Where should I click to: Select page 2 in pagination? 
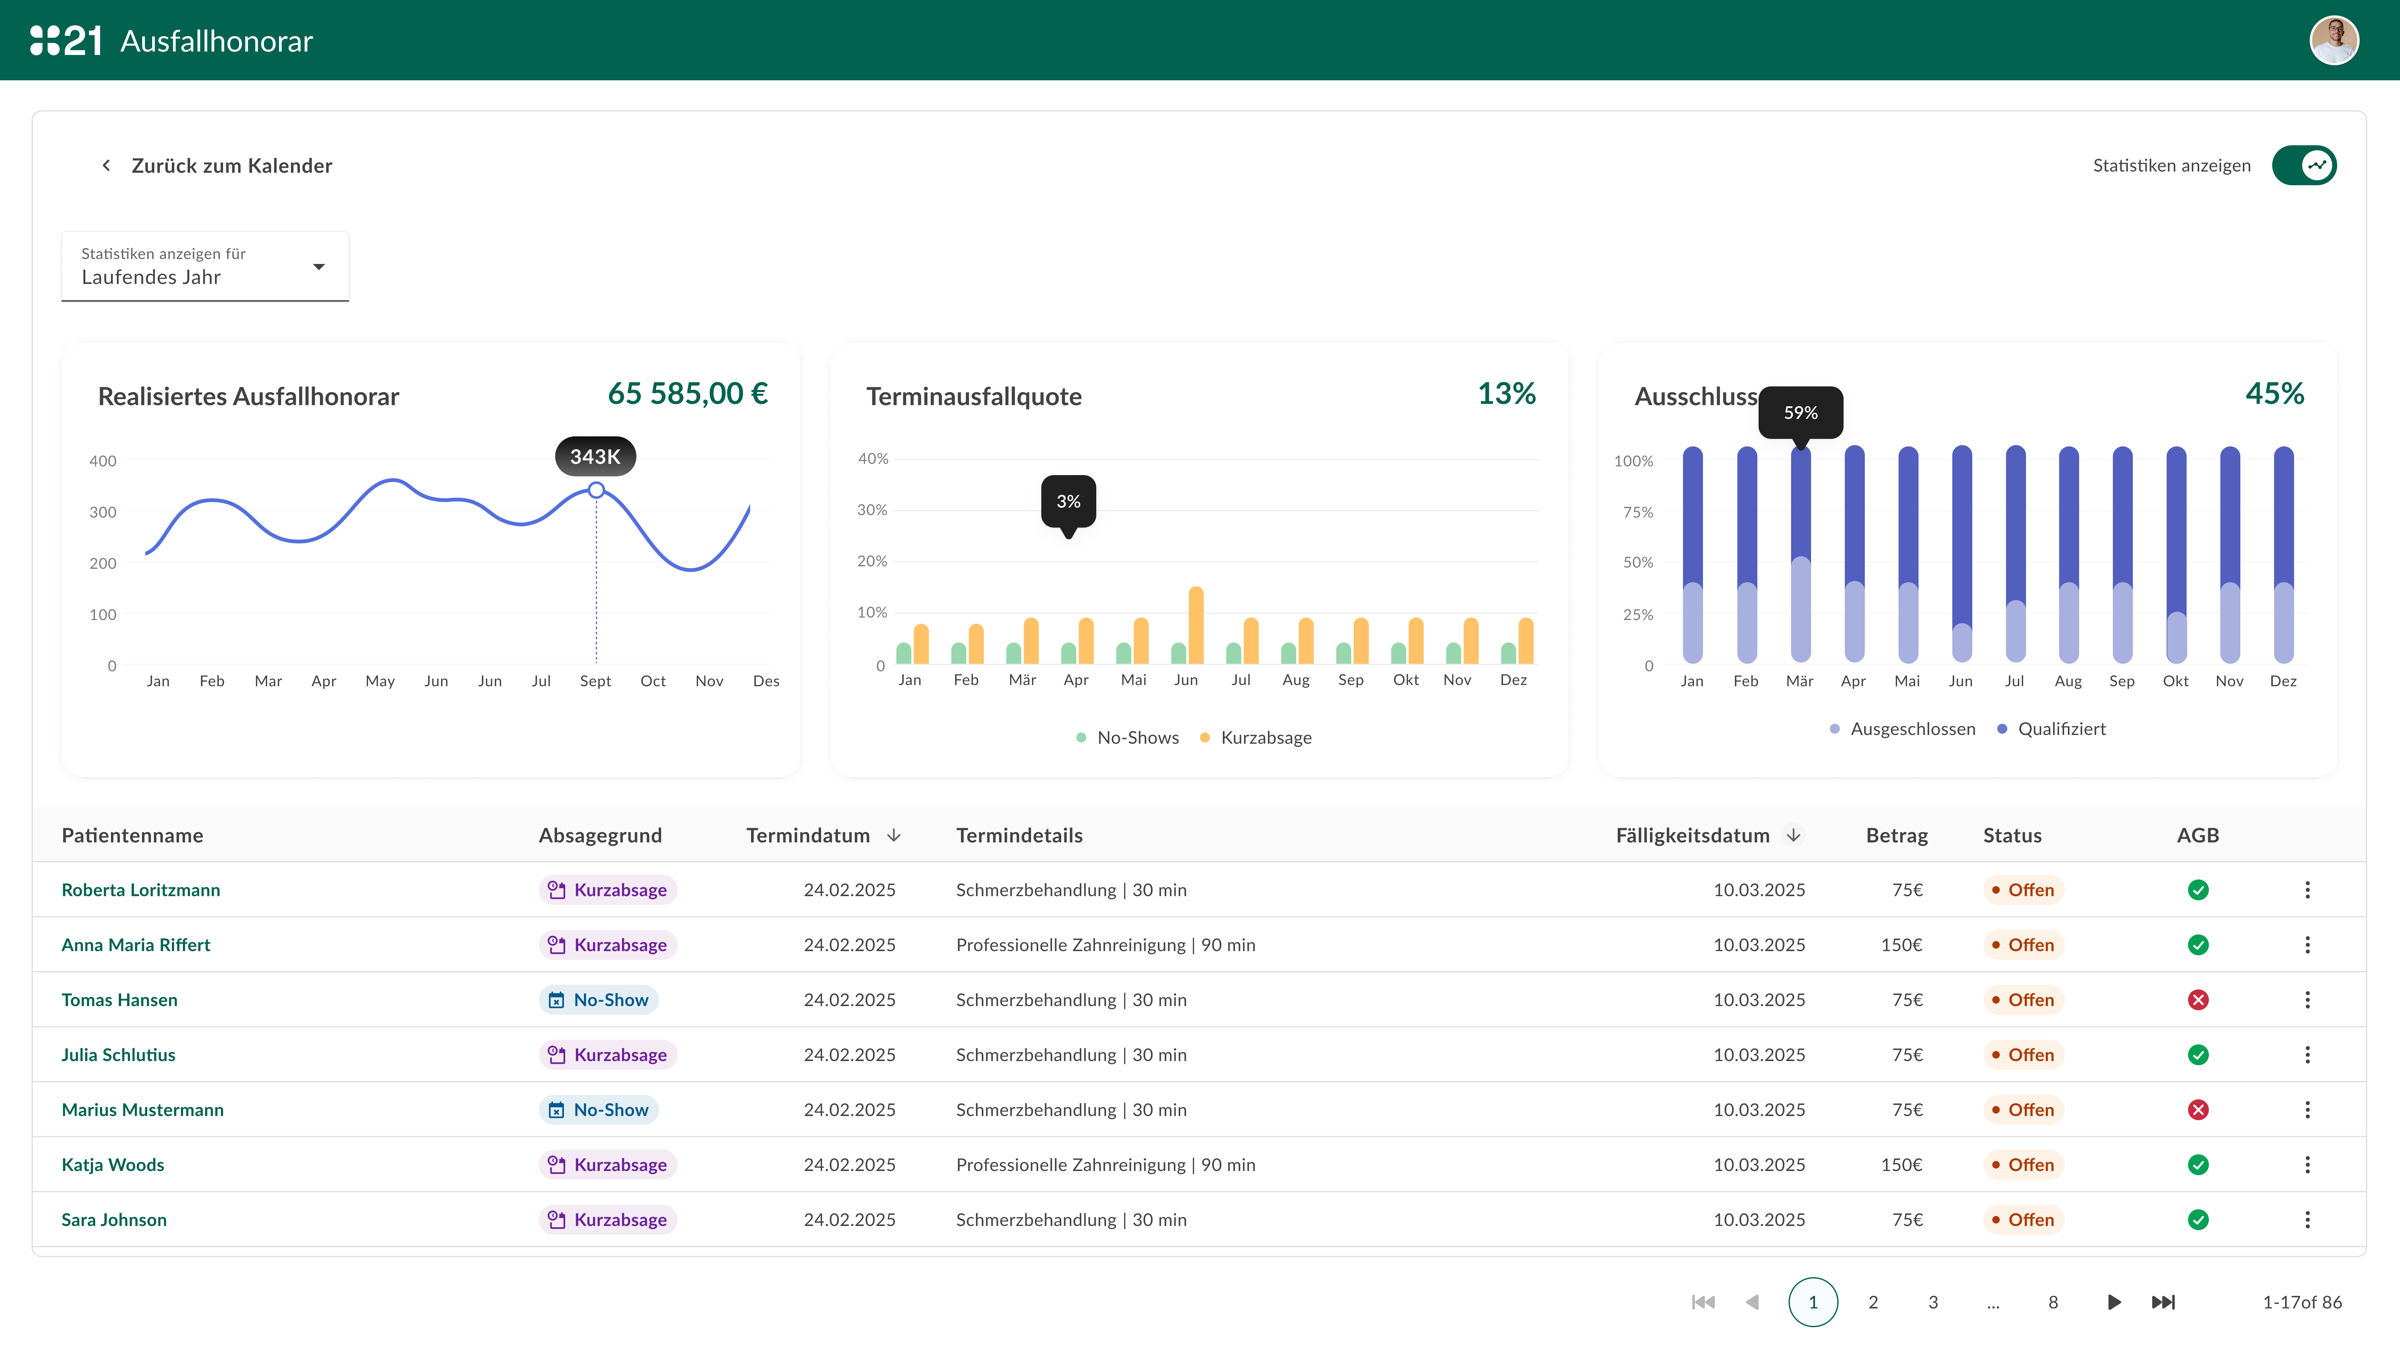(1873, 1302)
